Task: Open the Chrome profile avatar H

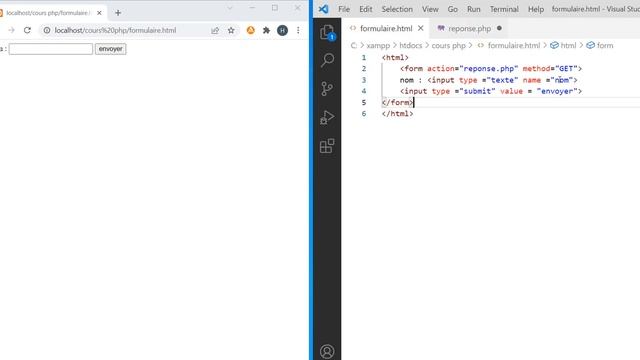Action: 282,30
